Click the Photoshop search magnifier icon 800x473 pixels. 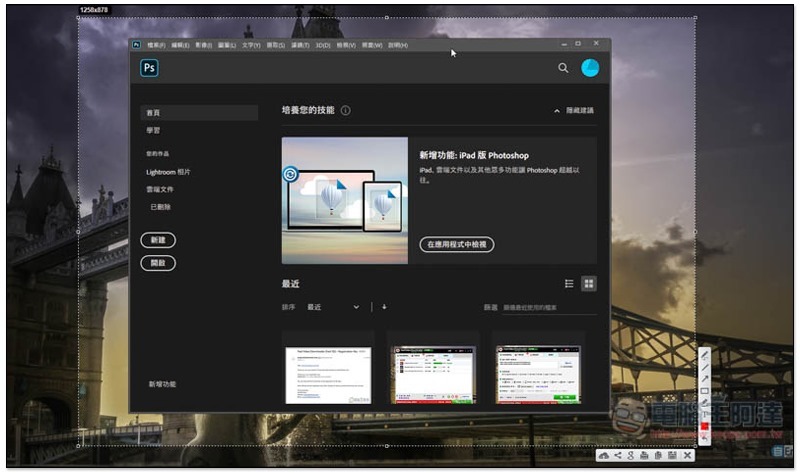click(x=563, y=68)
